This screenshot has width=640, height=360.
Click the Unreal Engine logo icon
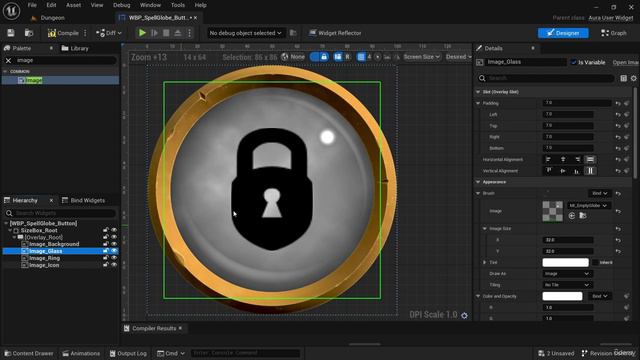click(x=11, y=11)
